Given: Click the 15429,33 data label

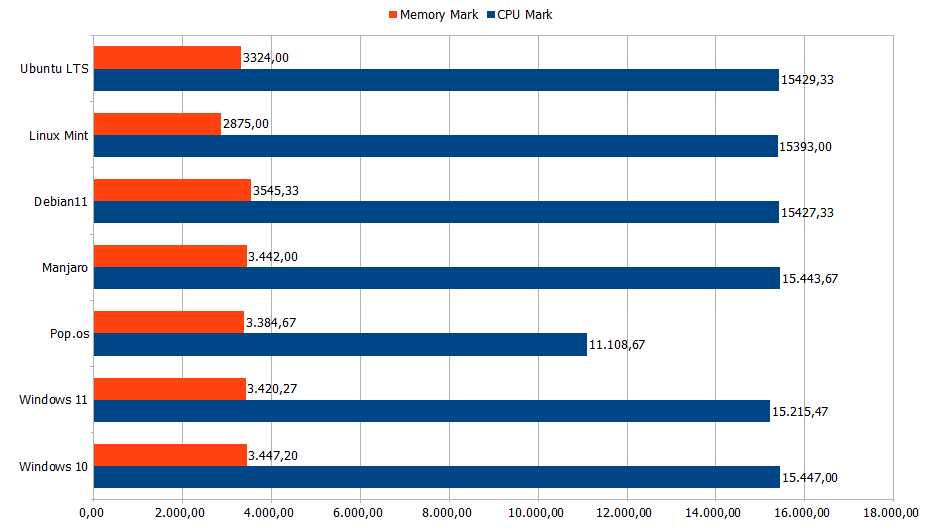Looking at the screenshot, I should (807, 80).
